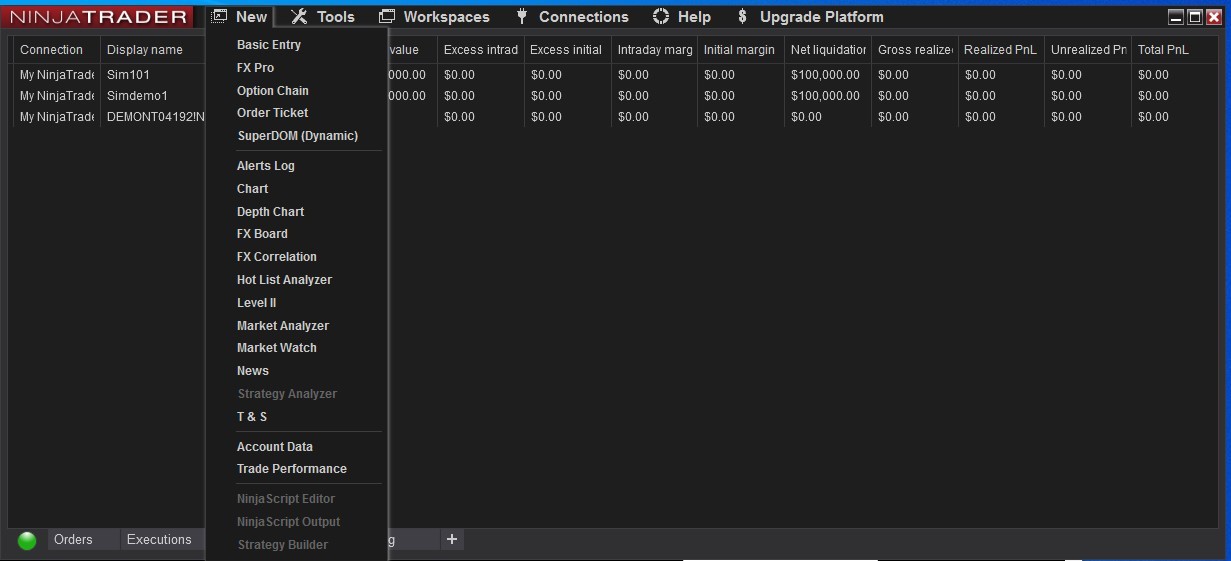Open SuperDOM (Dynamic)
The image size is (1231, 561).
click(x=296, y=136)
